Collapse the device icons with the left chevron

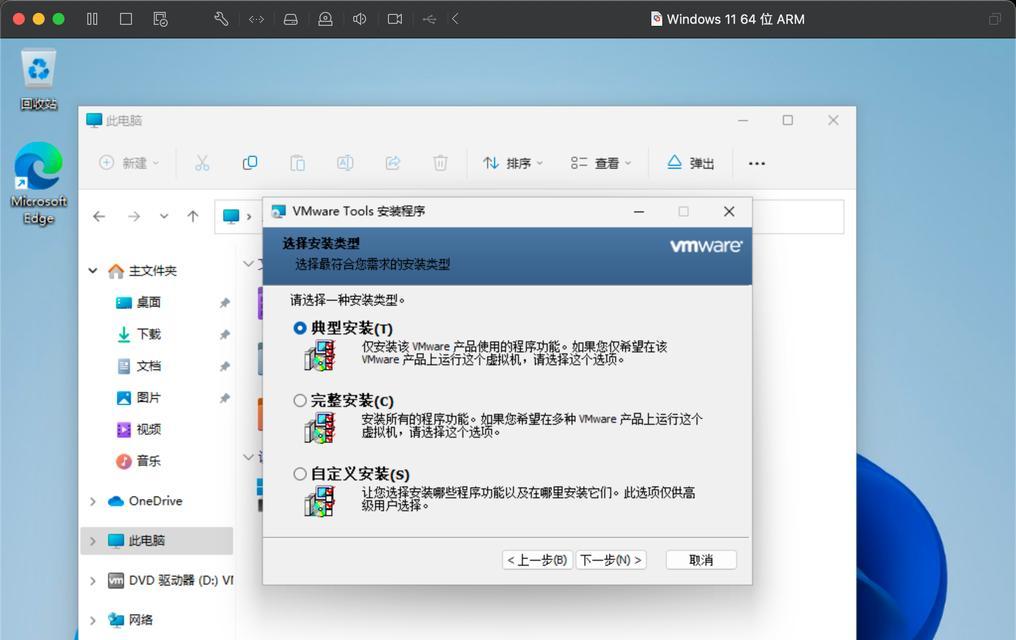(x=456, y=19)
